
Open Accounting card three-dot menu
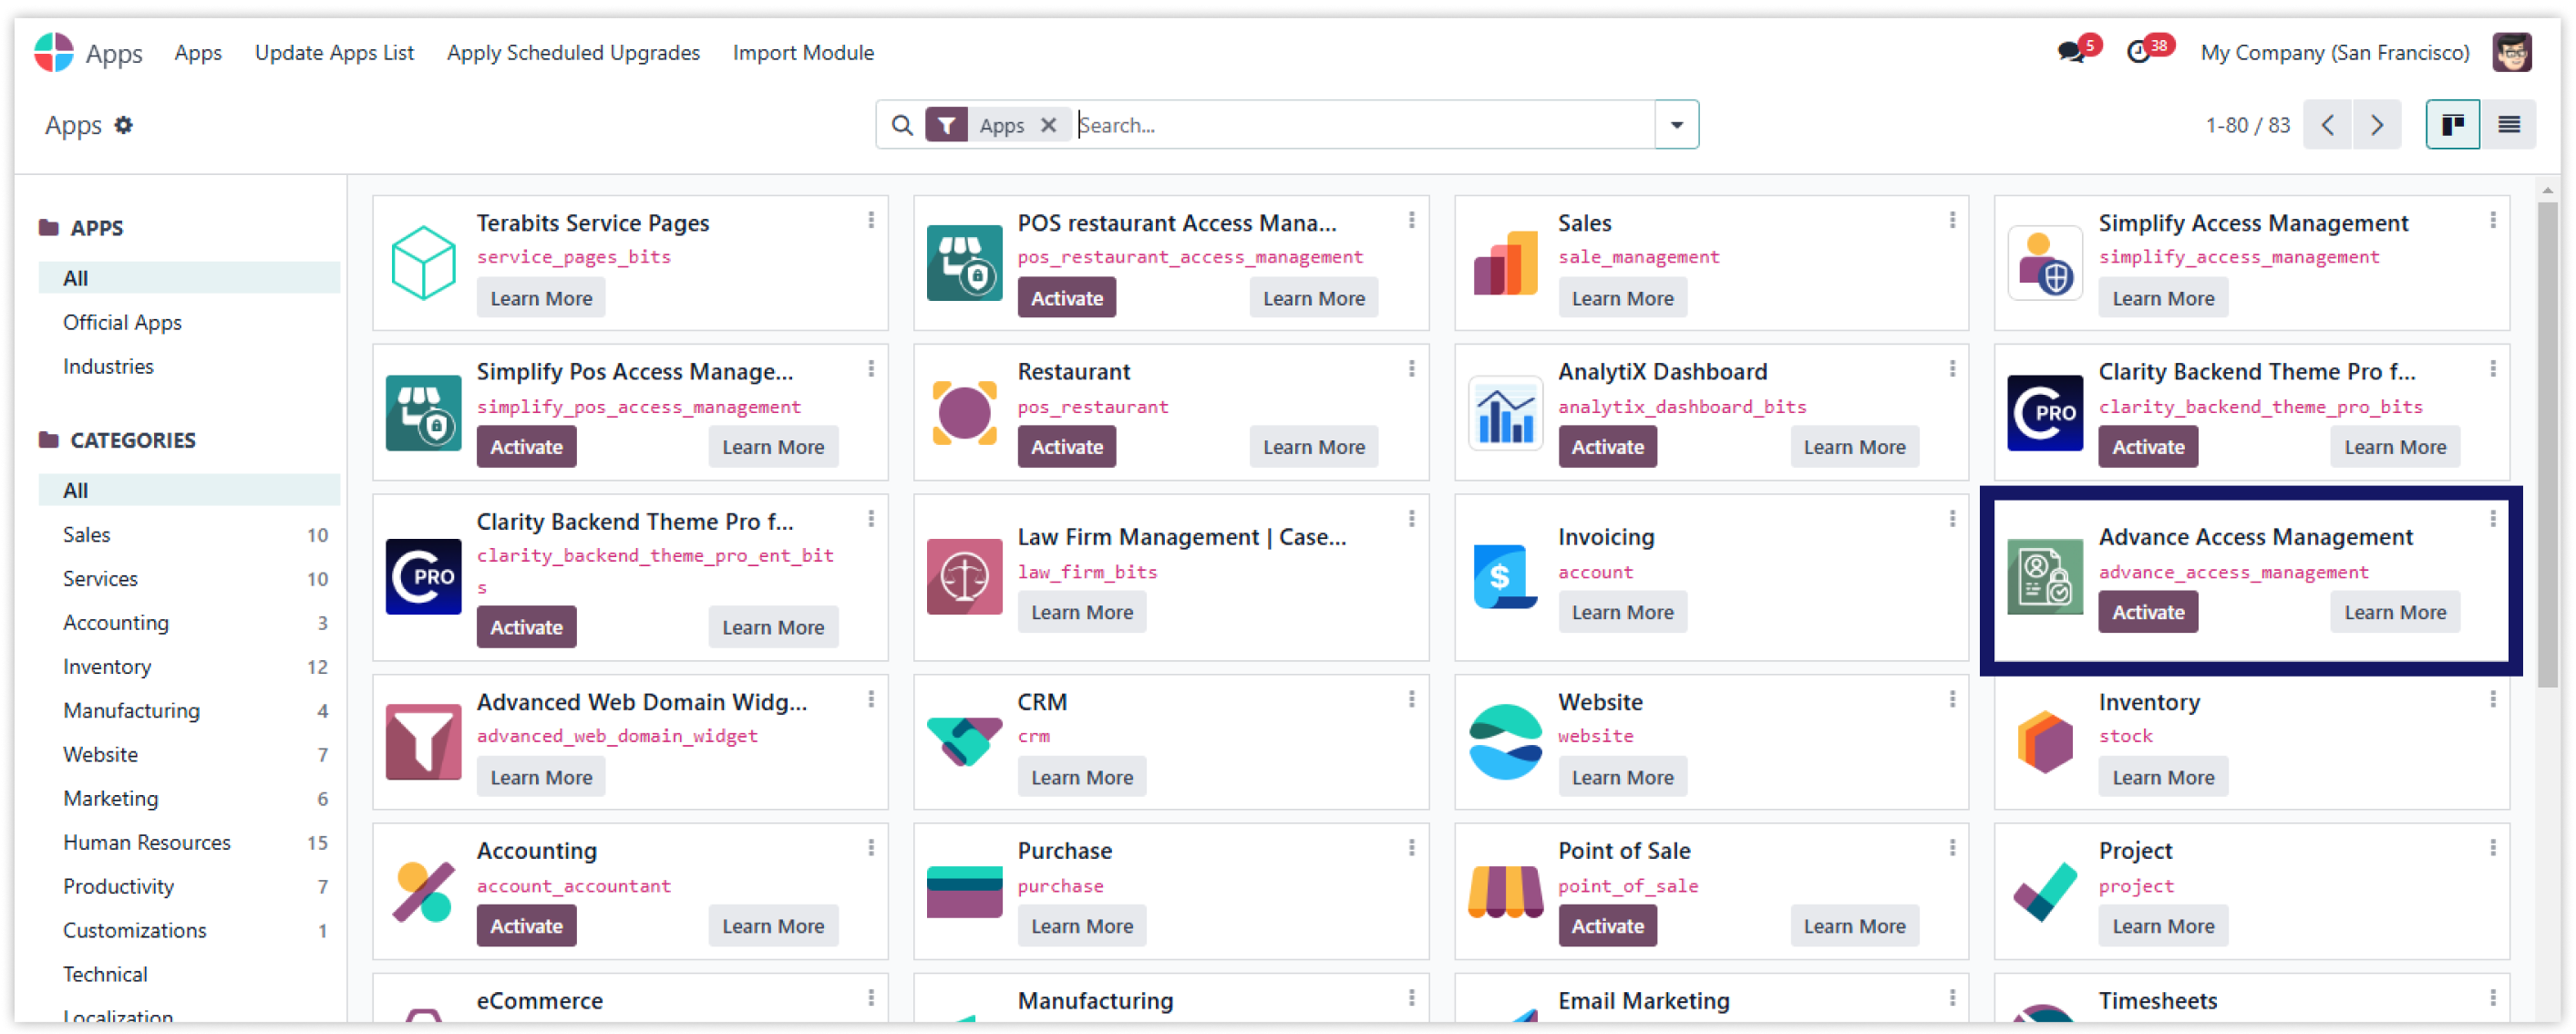click(871, 848)
